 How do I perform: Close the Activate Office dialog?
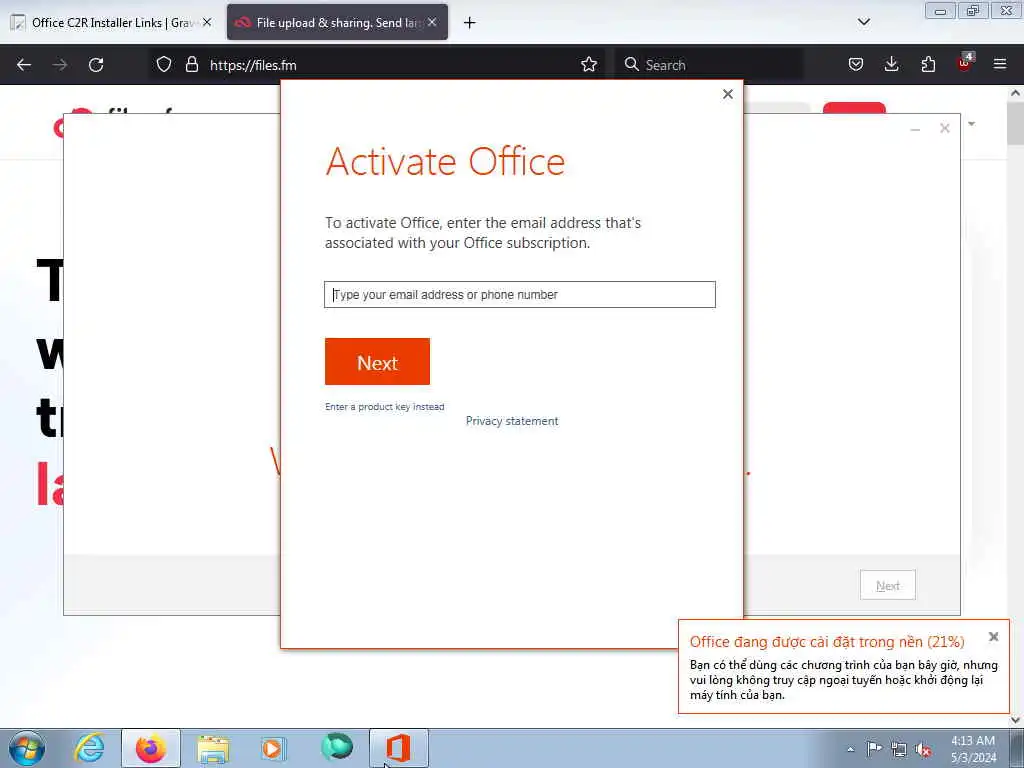click(728, 94)
